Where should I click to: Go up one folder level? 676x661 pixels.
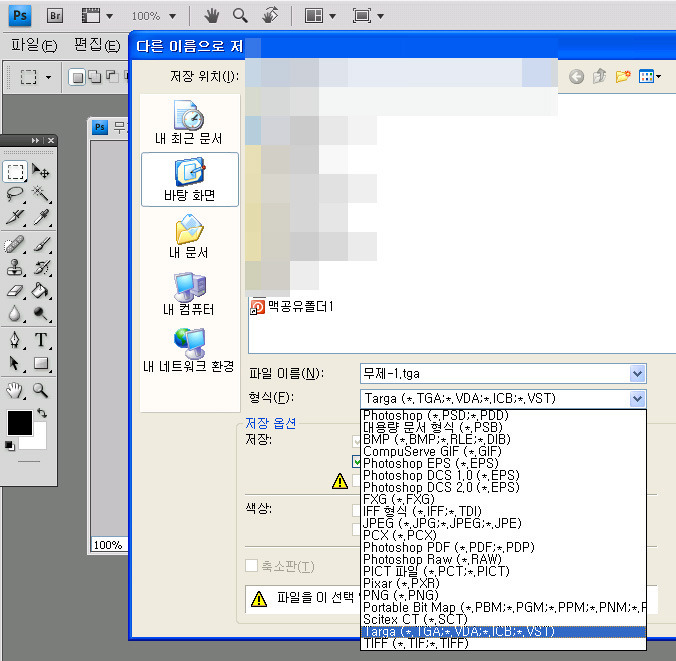point(599,77)
